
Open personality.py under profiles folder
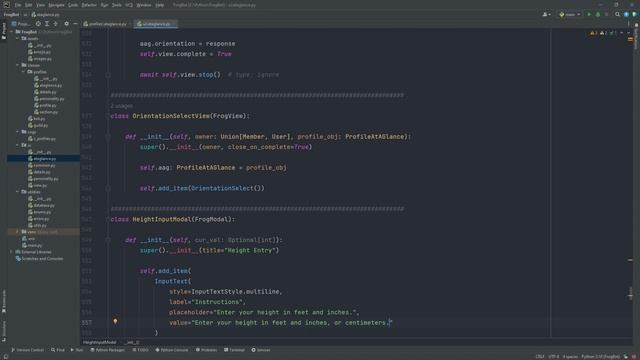[49, 99]
